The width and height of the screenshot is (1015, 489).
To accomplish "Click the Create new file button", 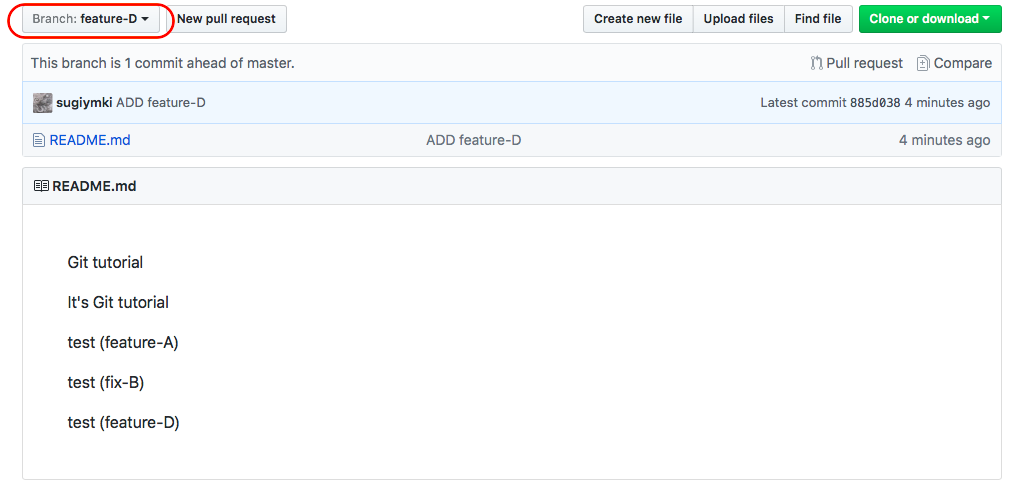I will coord(638,19).
